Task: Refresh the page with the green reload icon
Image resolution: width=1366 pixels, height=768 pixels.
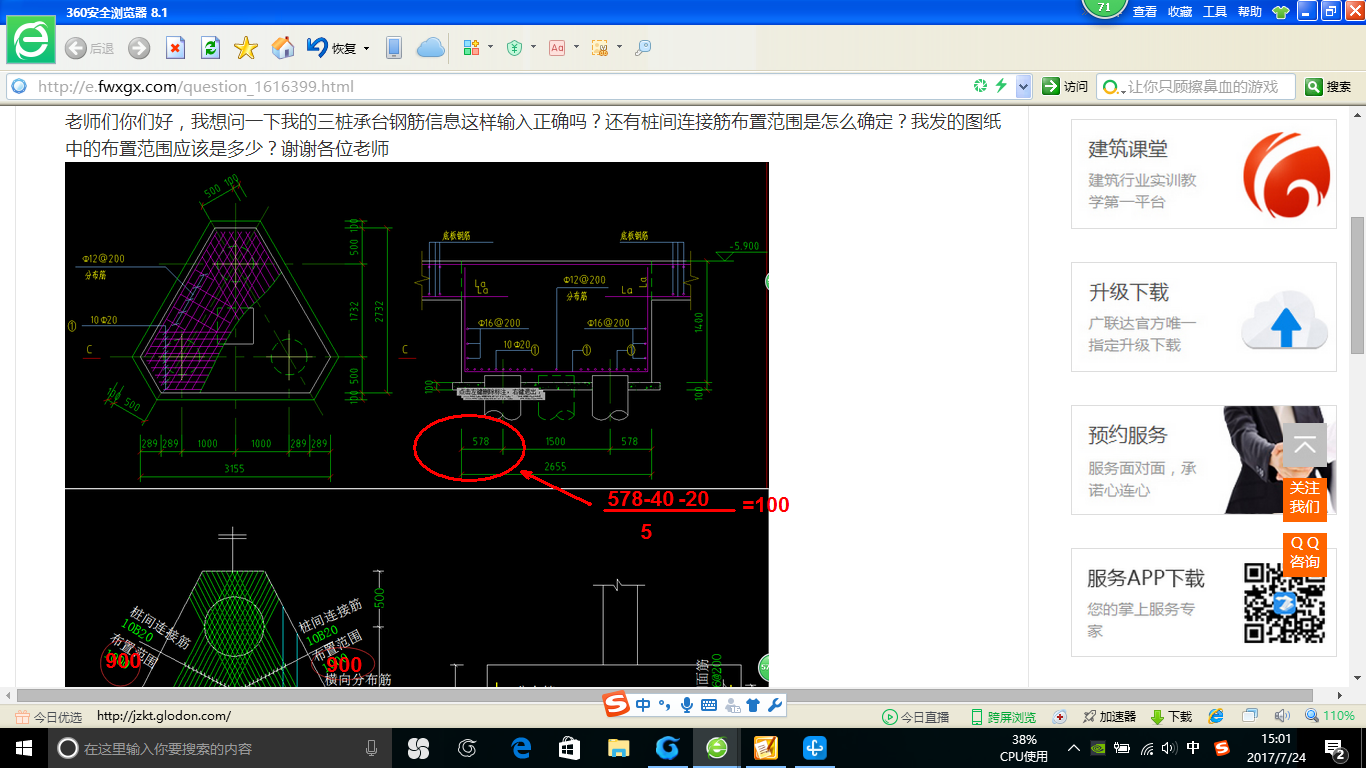Action: pyautogui.click(x=210, y=48)
